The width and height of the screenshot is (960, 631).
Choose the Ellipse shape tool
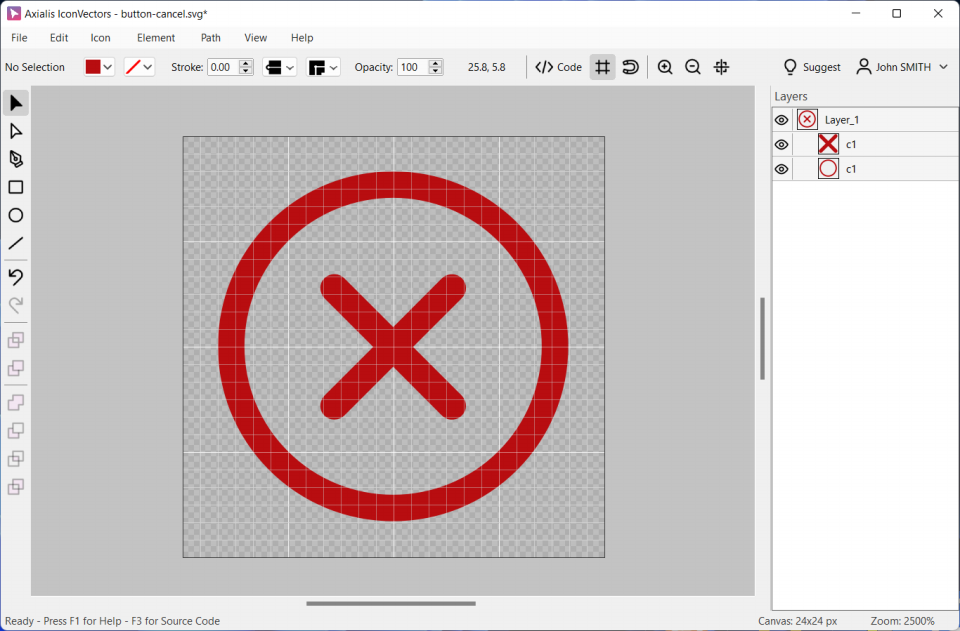(16, 215)
